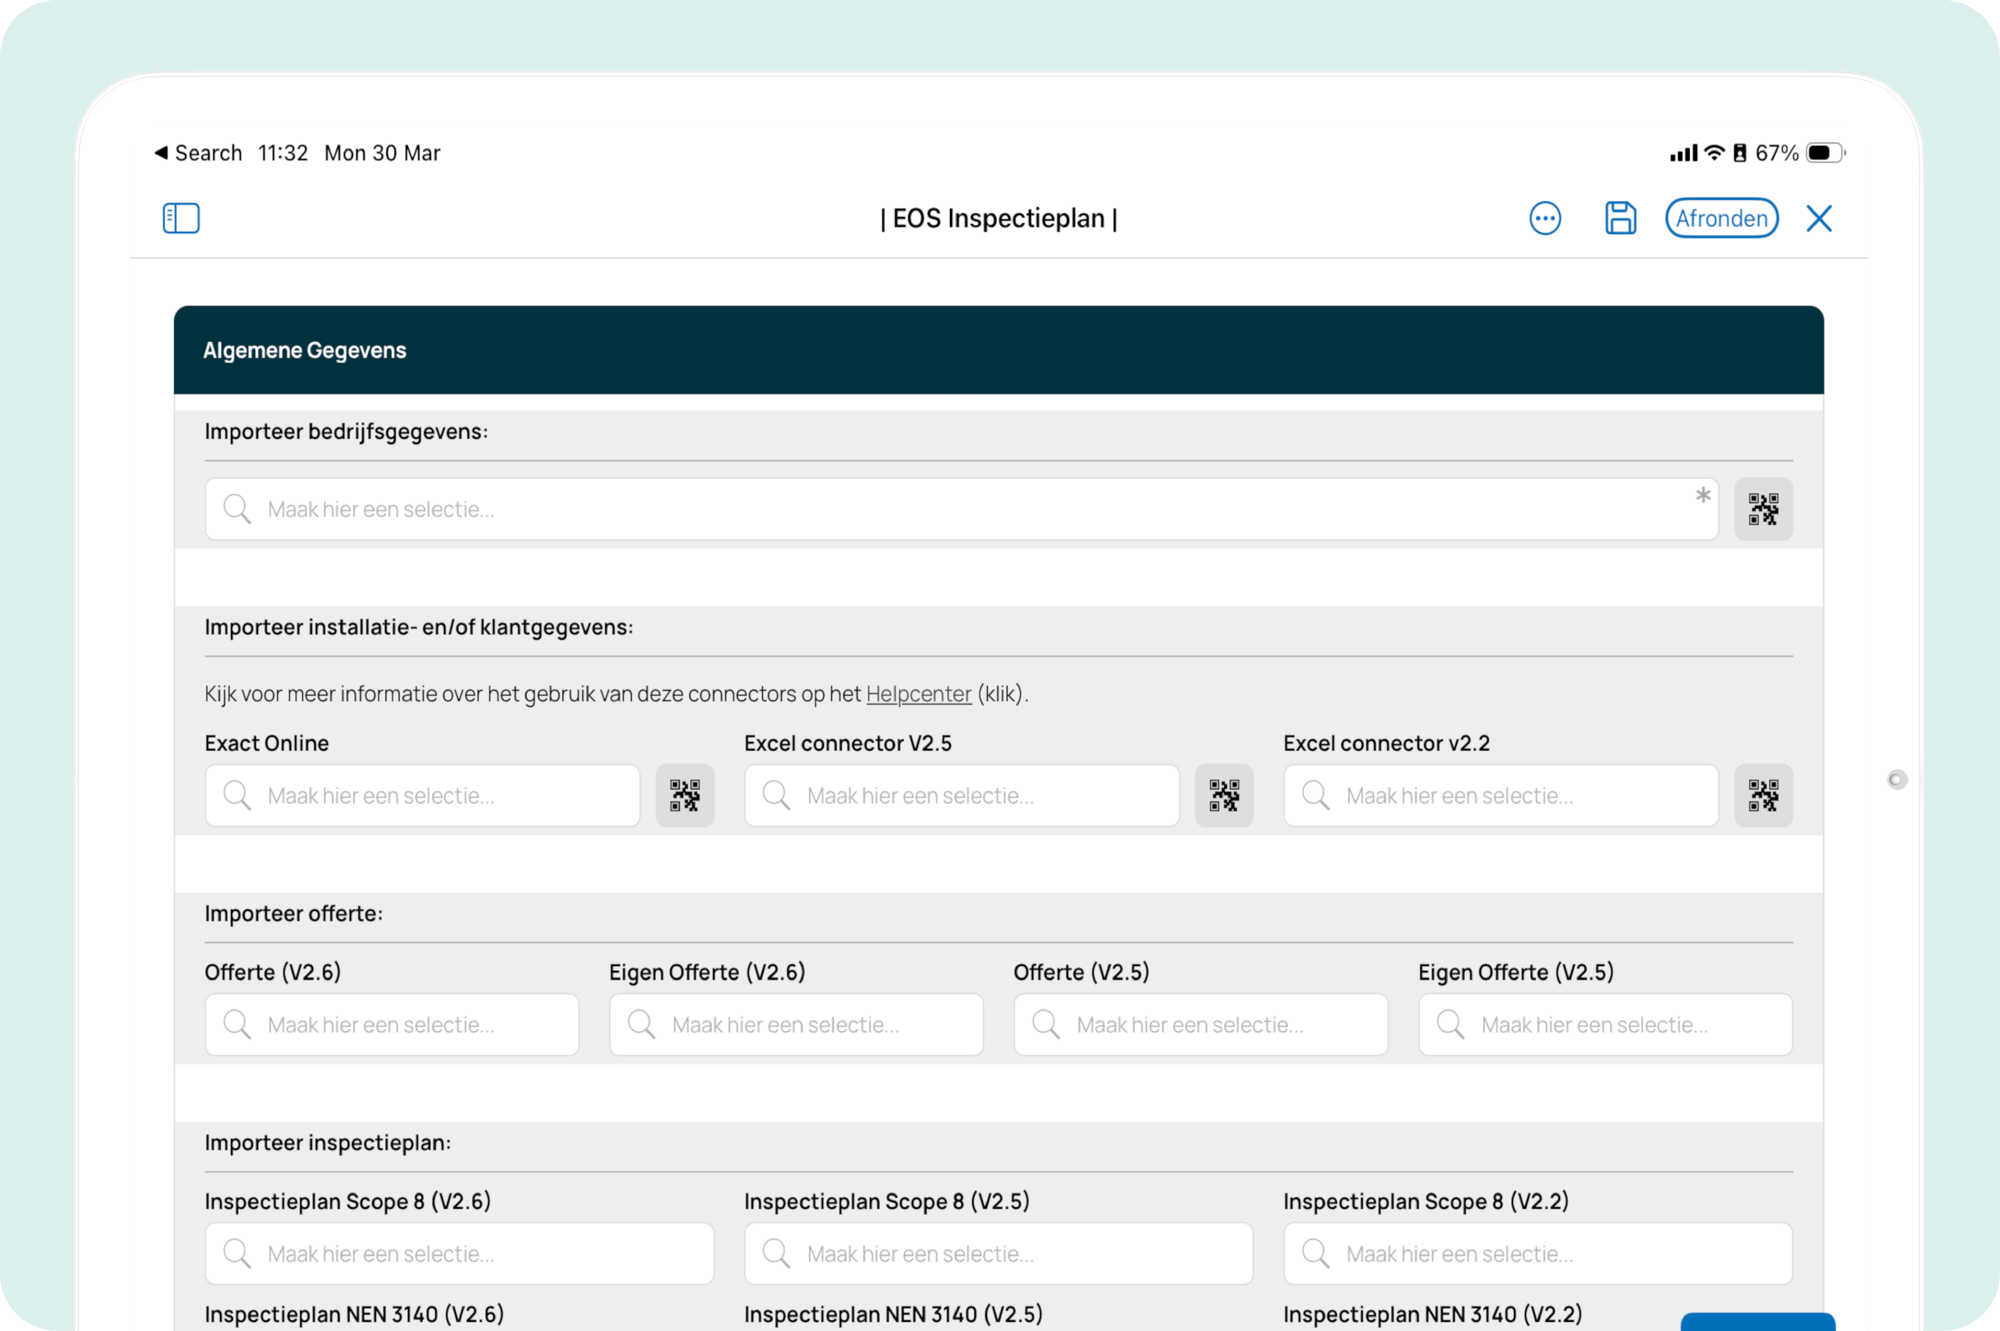2000x1331 pixels.
Task: Open the more options ellipsis menu
Action: coord(1545,218)
